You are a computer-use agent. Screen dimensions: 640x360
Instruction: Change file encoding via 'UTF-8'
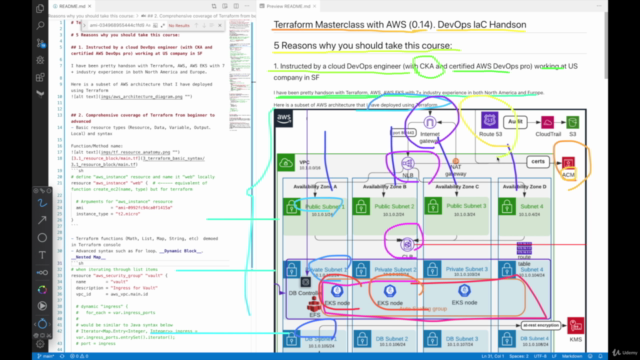[540, 356]
